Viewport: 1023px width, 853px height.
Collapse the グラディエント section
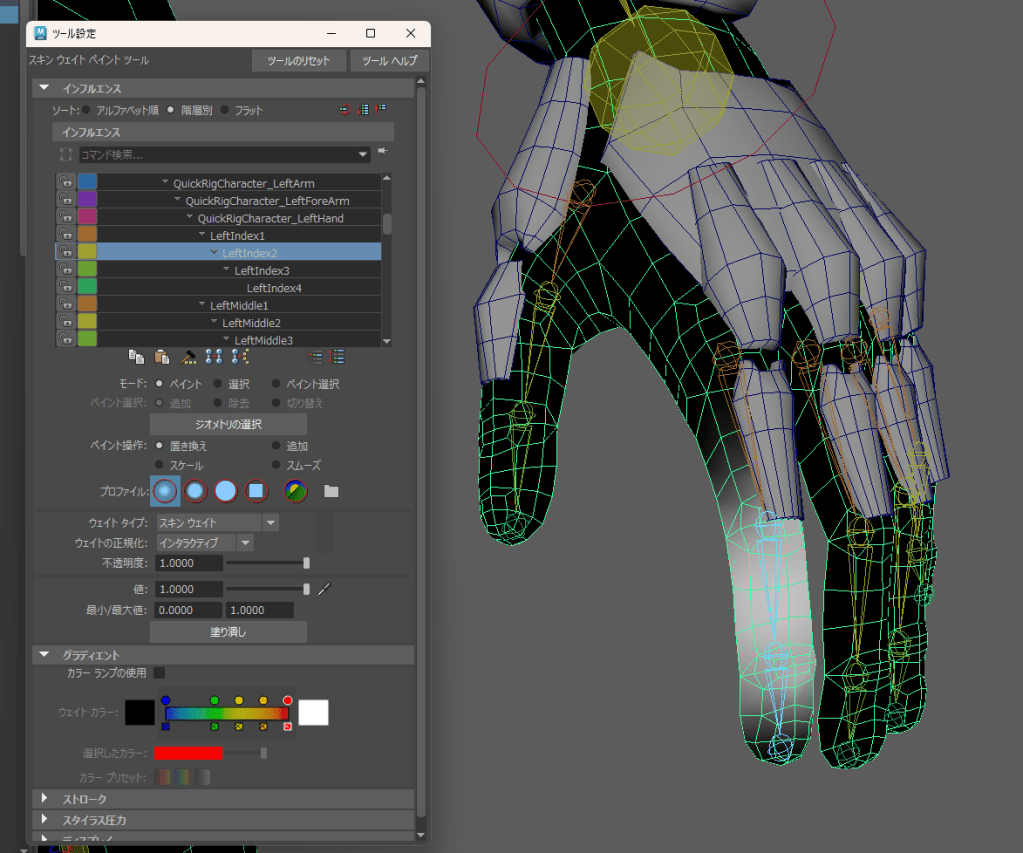coord(44,655)
